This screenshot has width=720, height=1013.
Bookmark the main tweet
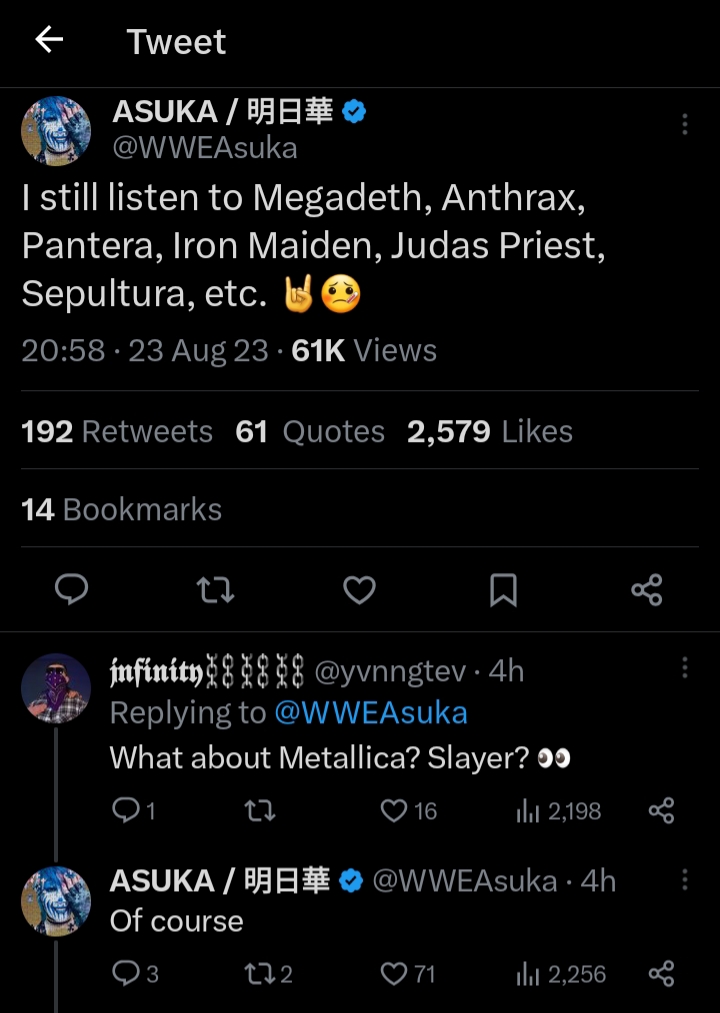tap(503, 590)
